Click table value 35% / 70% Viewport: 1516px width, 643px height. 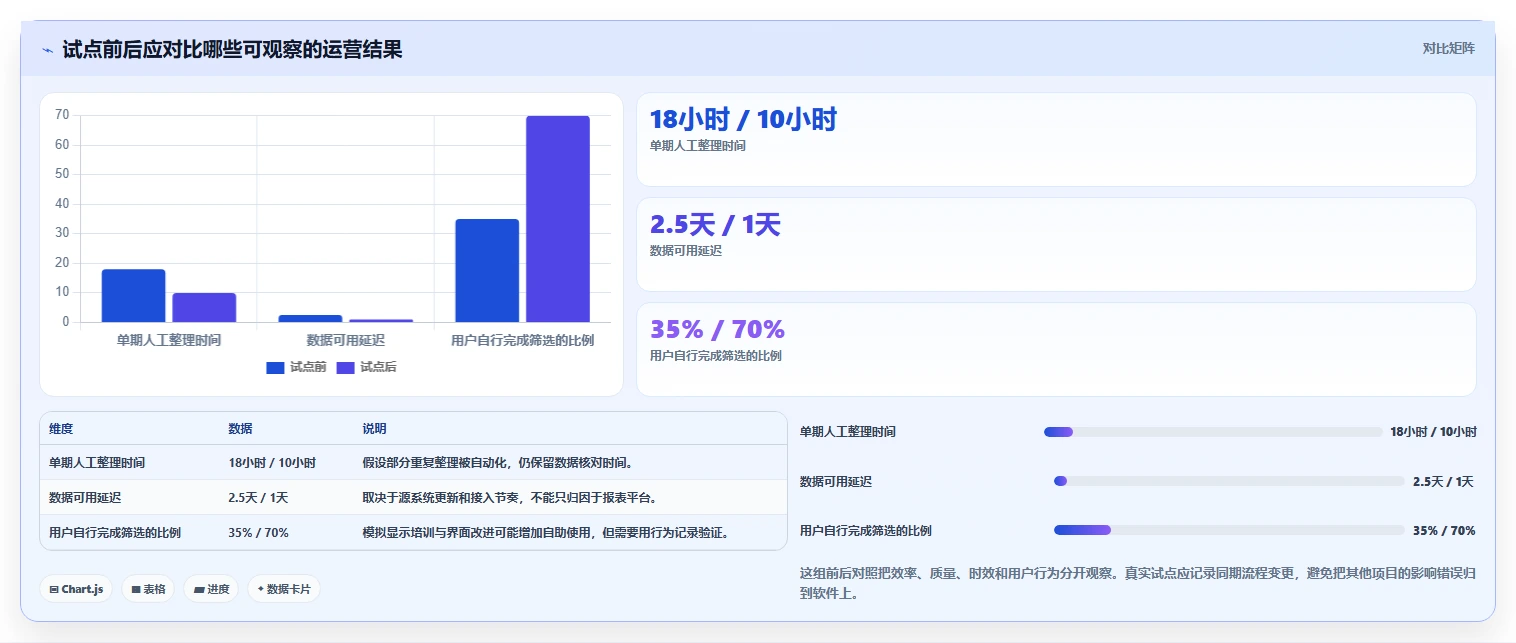(258, 532)
